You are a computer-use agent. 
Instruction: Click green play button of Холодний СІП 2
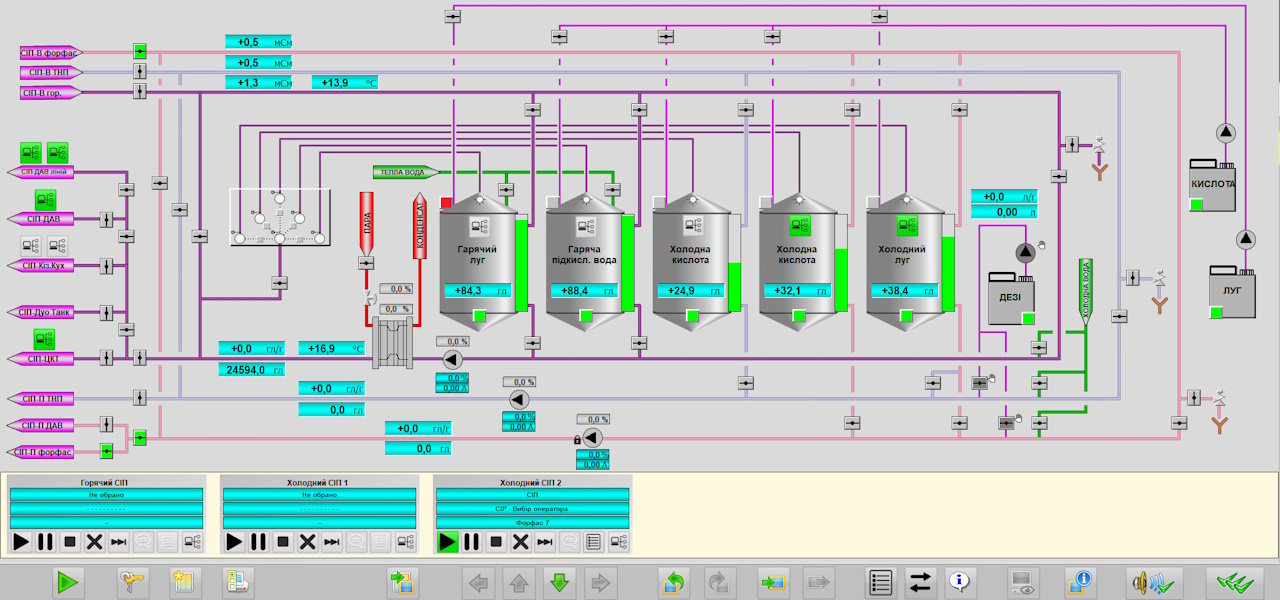pyautogui.click(x=447, y=542)
